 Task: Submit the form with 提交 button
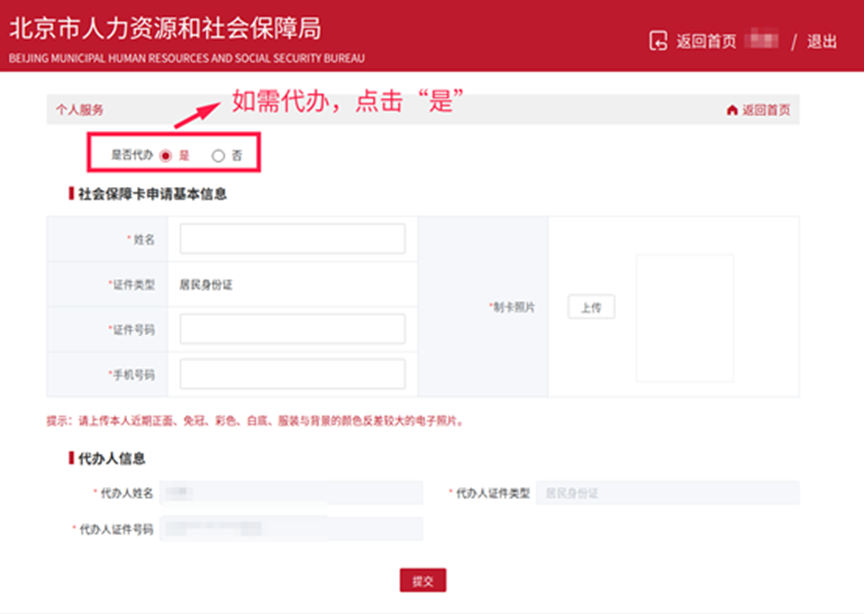pos(423,580)
